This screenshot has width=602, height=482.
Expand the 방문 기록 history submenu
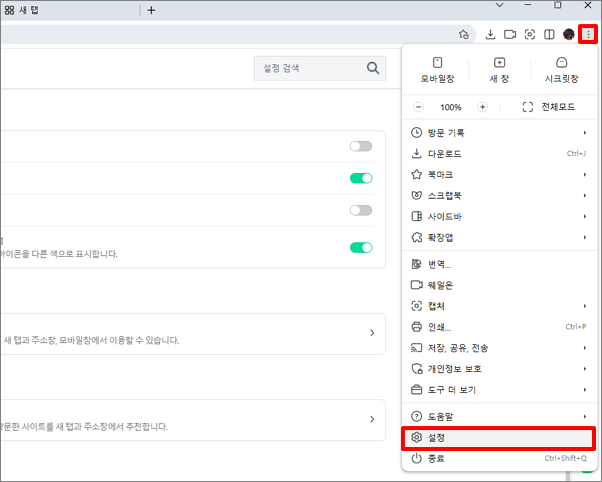[499, 133]
